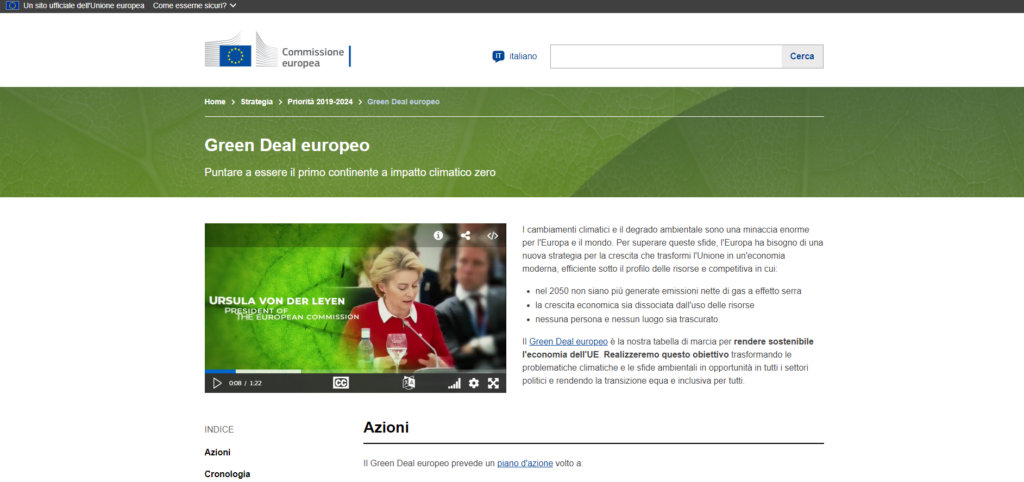
Task: Click the 'Puntare a essere il primo continente' subtitle
Action: [350, 172]
